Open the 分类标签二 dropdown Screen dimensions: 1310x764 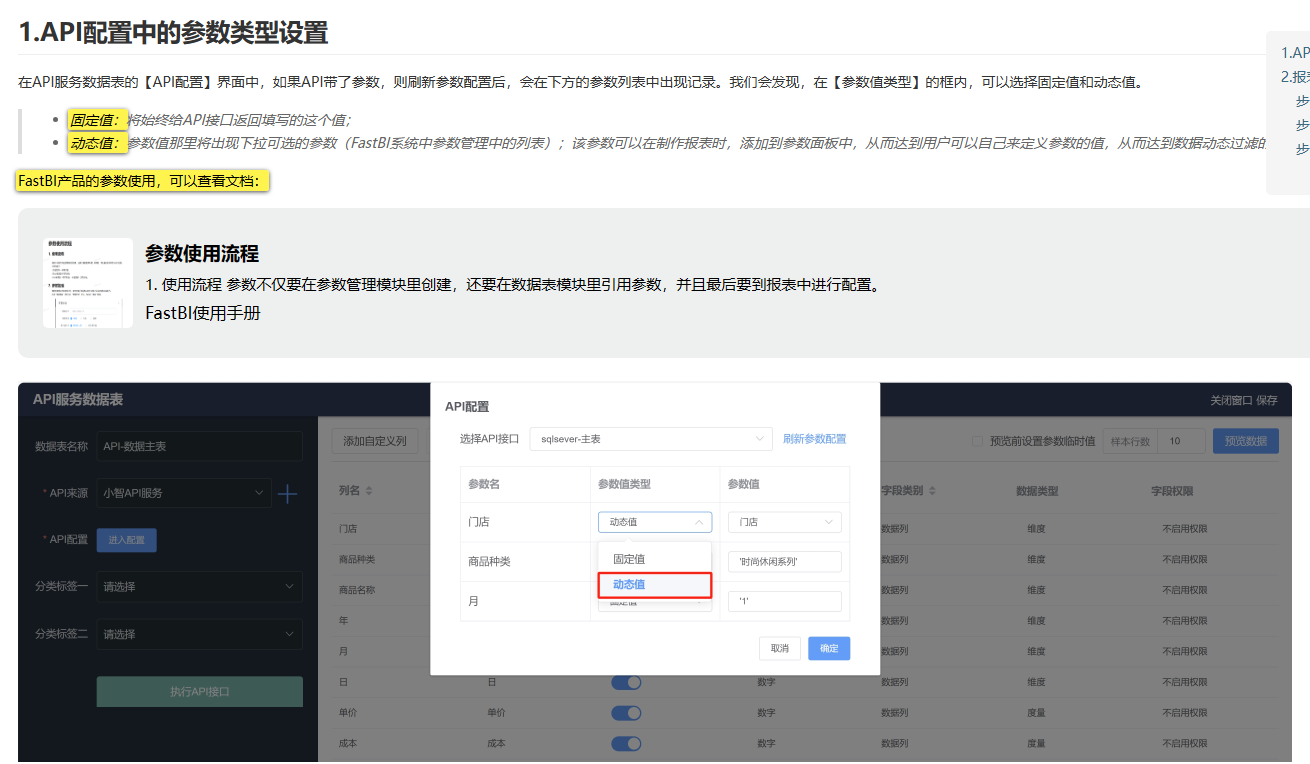[x=199, y=634]
